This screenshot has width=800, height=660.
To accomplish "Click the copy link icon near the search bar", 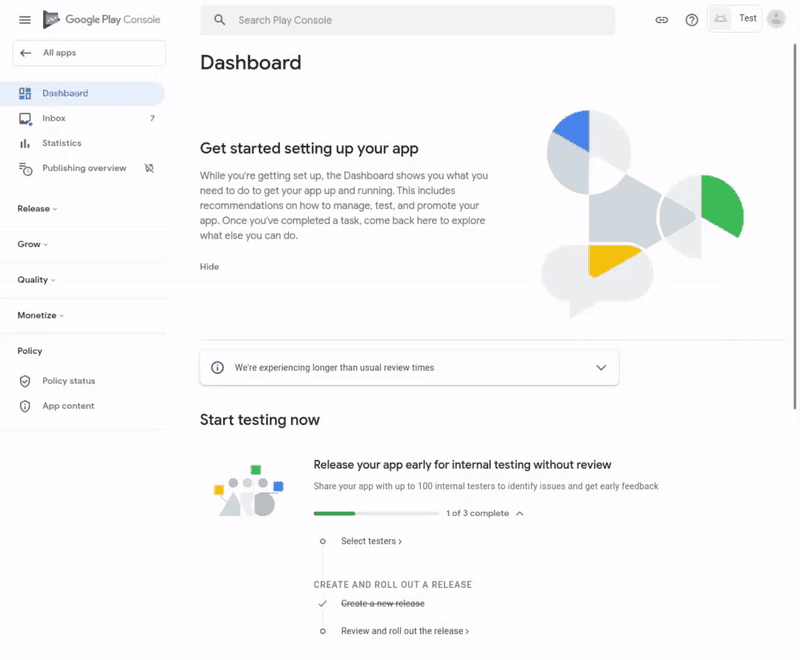I will 661,18.
